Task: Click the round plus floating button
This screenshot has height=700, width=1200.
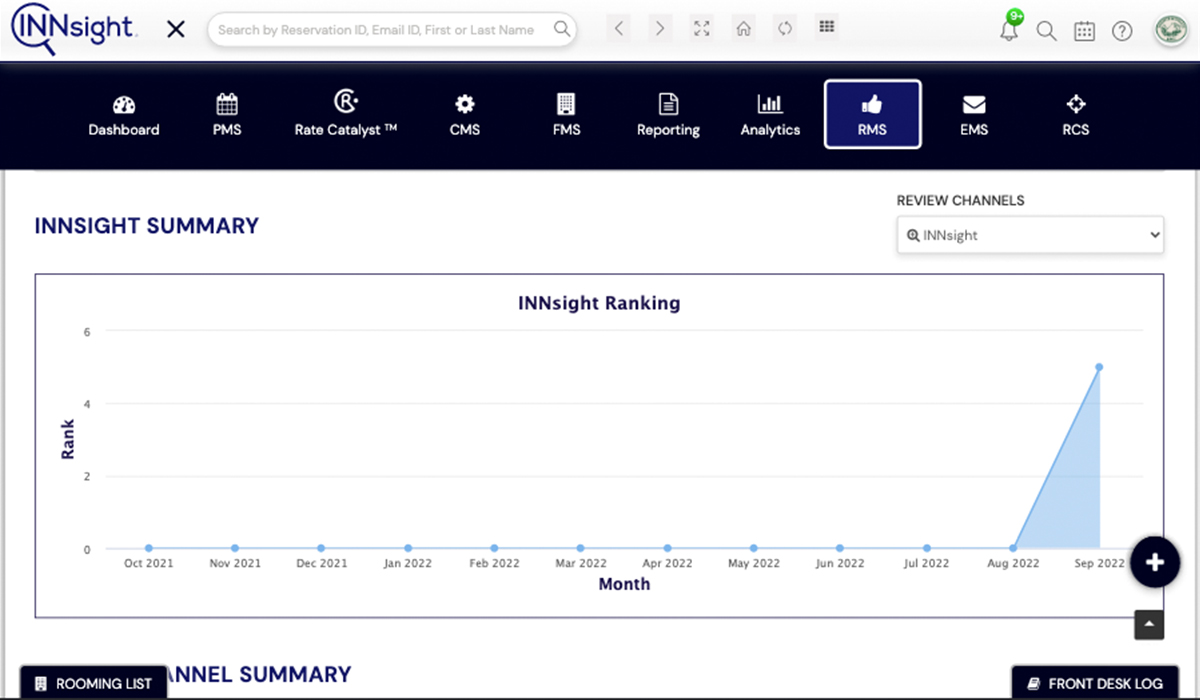Action: click(1155, 561)
